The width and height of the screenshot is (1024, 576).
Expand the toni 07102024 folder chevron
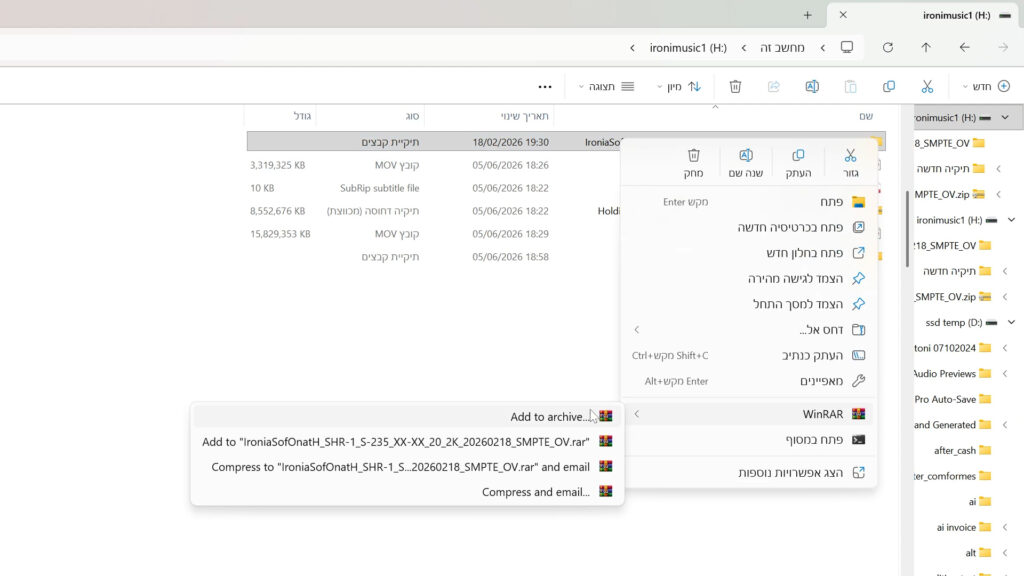pos(1004,348)
